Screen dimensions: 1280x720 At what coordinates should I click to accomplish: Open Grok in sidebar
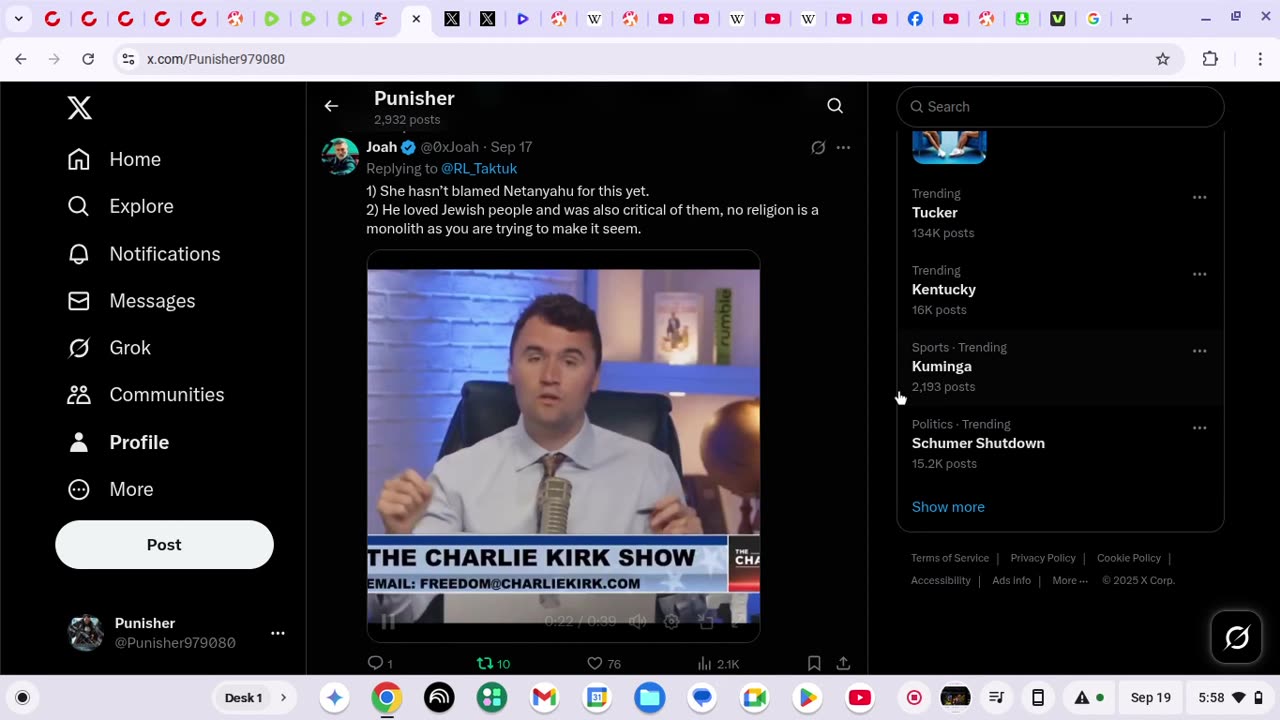click(109, 348)
